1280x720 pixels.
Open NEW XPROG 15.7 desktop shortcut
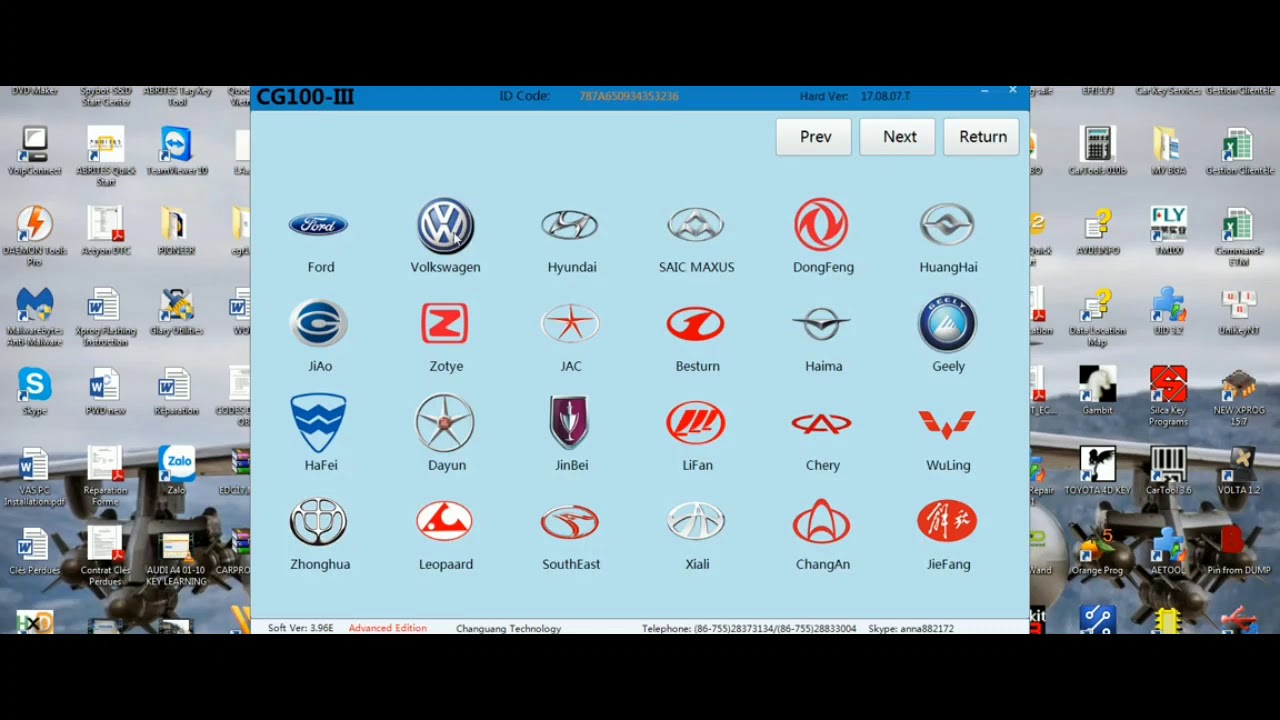(1238, 396)
